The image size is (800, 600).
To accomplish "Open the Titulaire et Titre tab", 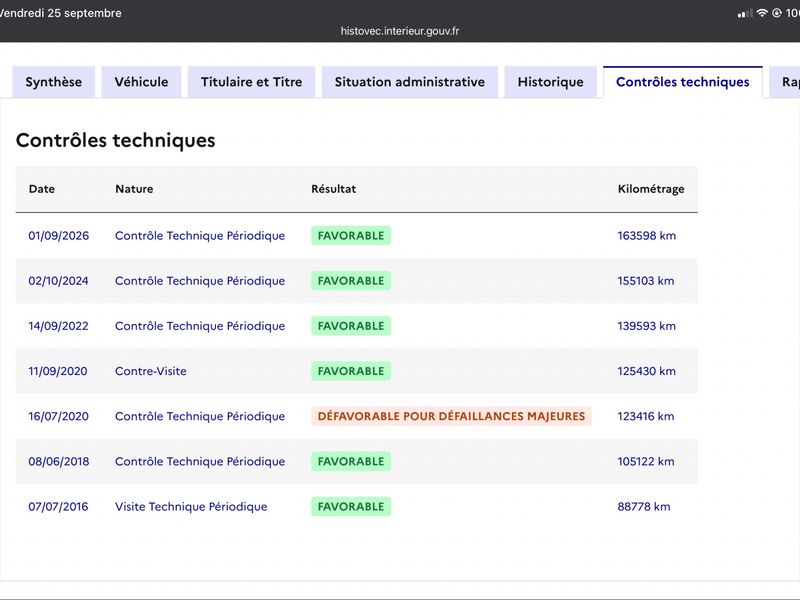I will [x=252, y=82].
